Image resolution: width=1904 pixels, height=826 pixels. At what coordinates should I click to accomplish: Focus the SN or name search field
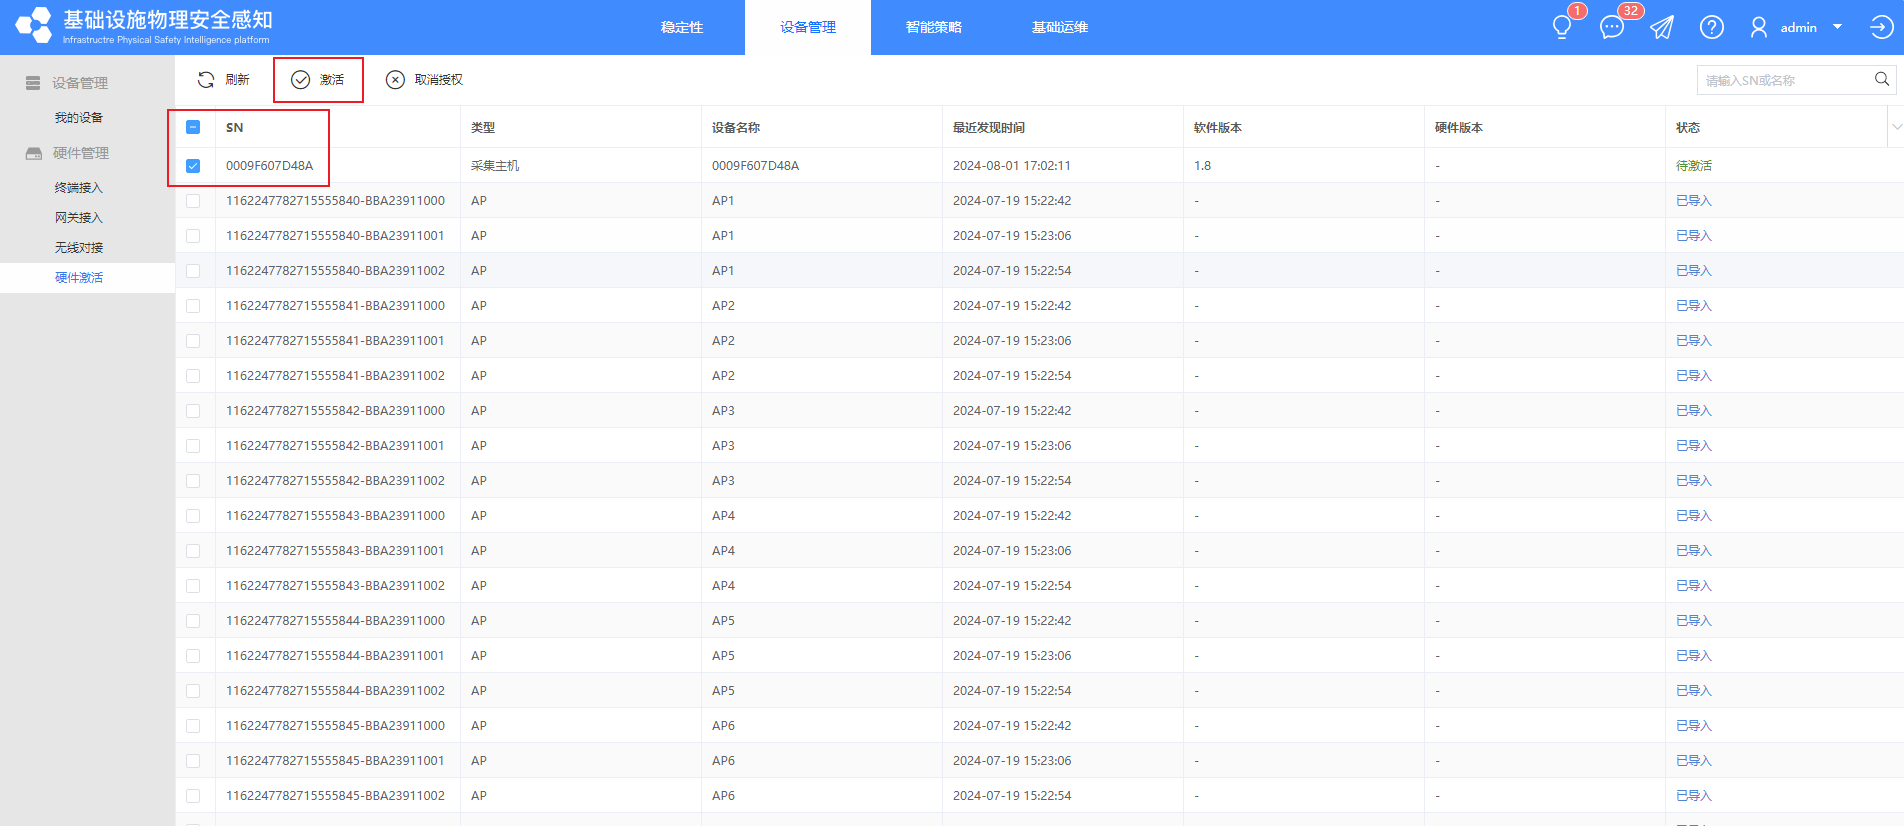[x=1782, y=80]
